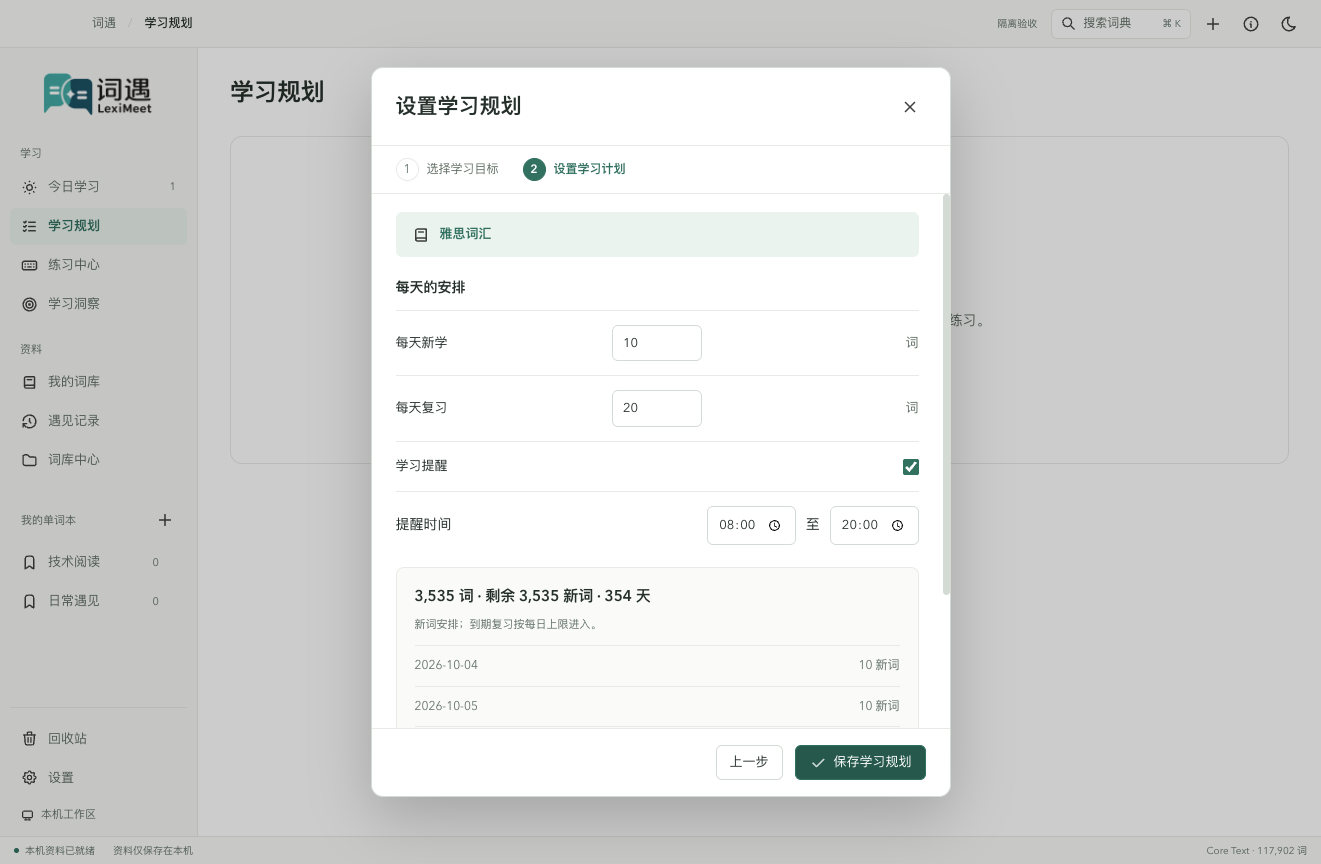The width and height of the screenshot is (1321, 864).
Task: Click the info icon in top bar
Action: (1251, 24)
